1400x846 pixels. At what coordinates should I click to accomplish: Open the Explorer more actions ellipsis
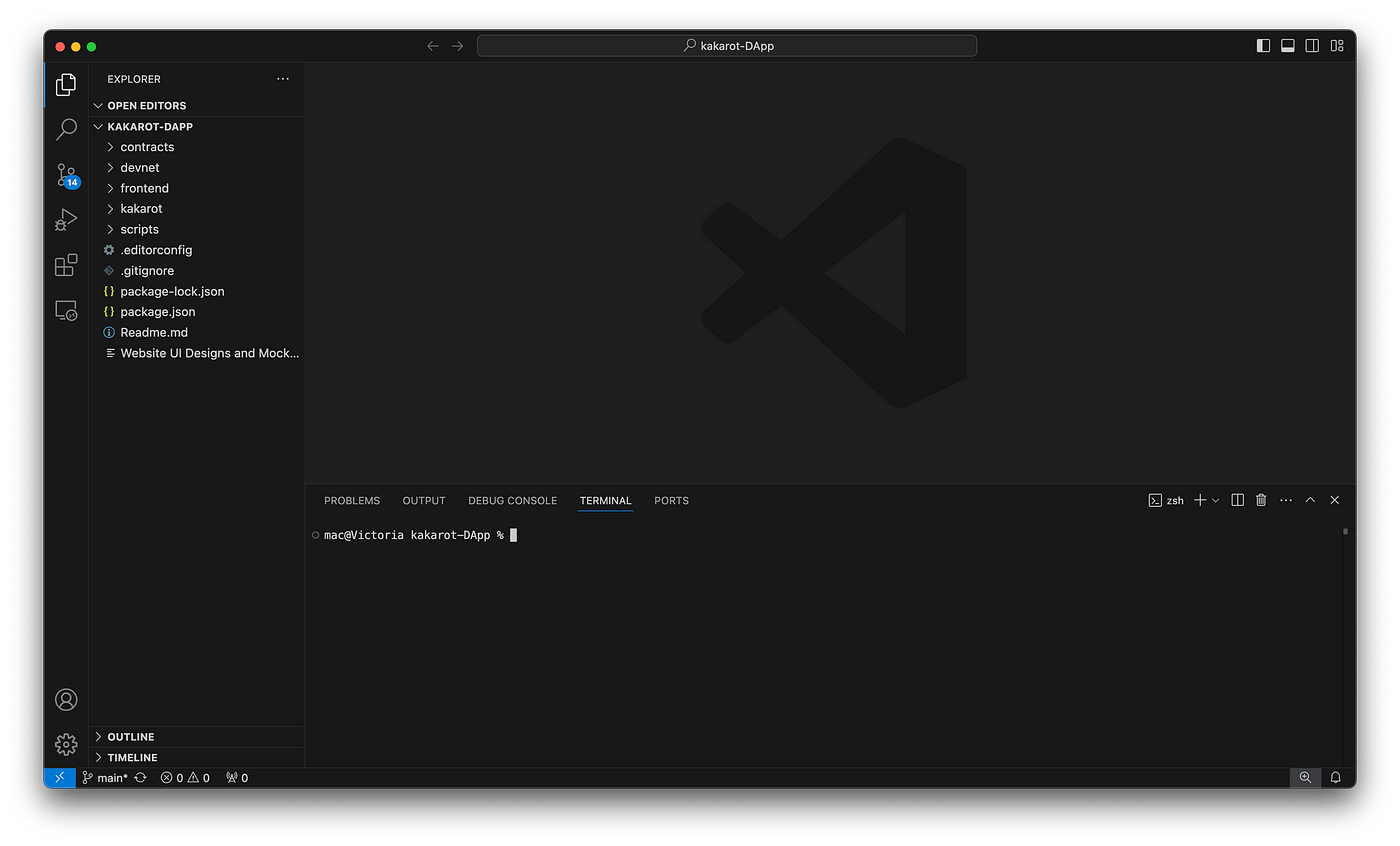(283, 79)
